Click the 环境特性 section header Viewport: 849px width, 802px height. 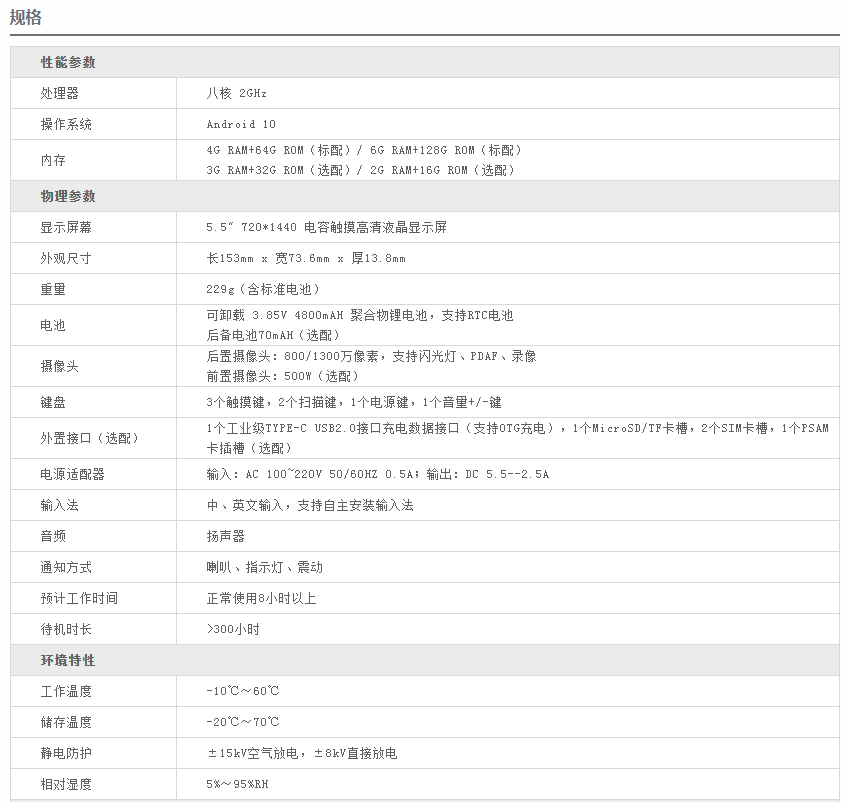tap(68, 660)
